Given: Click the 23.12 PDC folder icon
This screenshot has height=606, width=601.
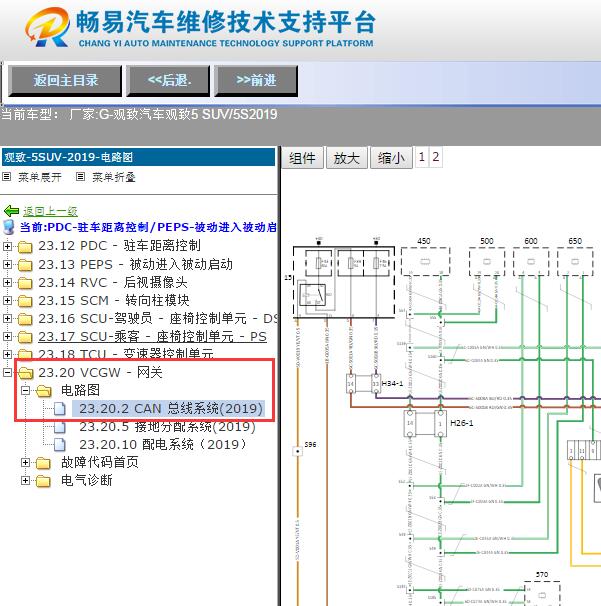Looking at the screenshot, I should (x=25, y=247).
